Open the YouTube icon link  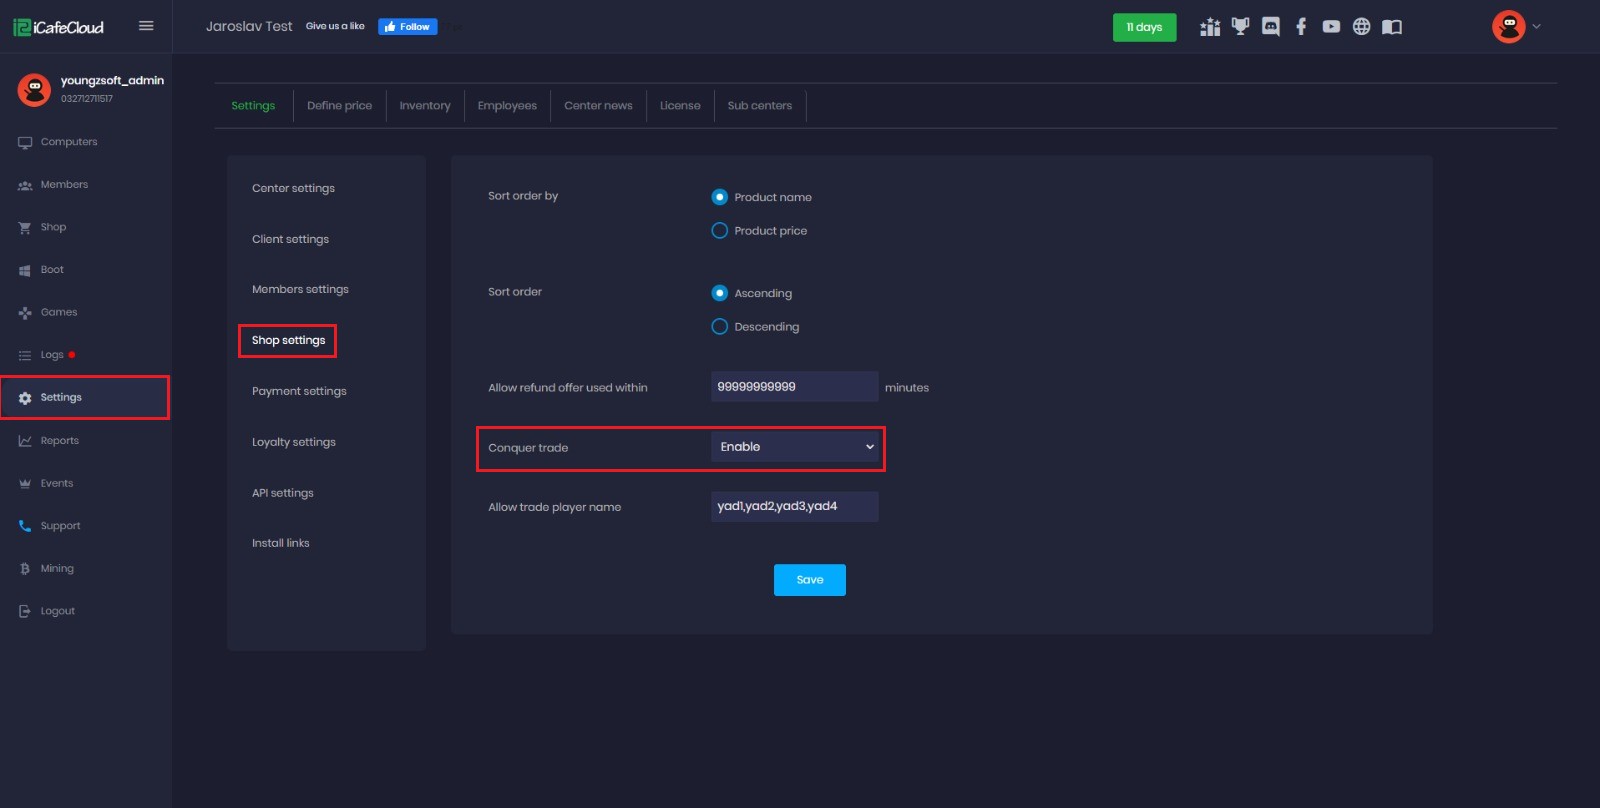pyautogui.click(x=1331, y=27)
